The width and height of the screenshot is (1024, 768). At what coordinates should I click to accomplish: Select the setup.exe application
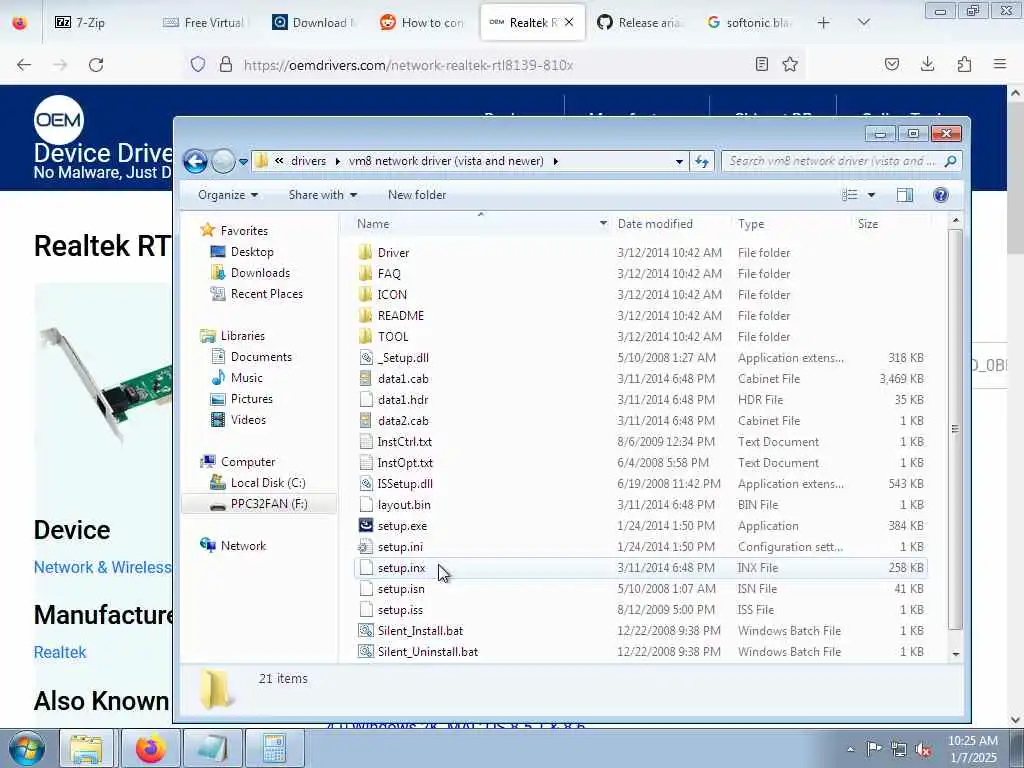pyautogui.click(x=402, y=526)
